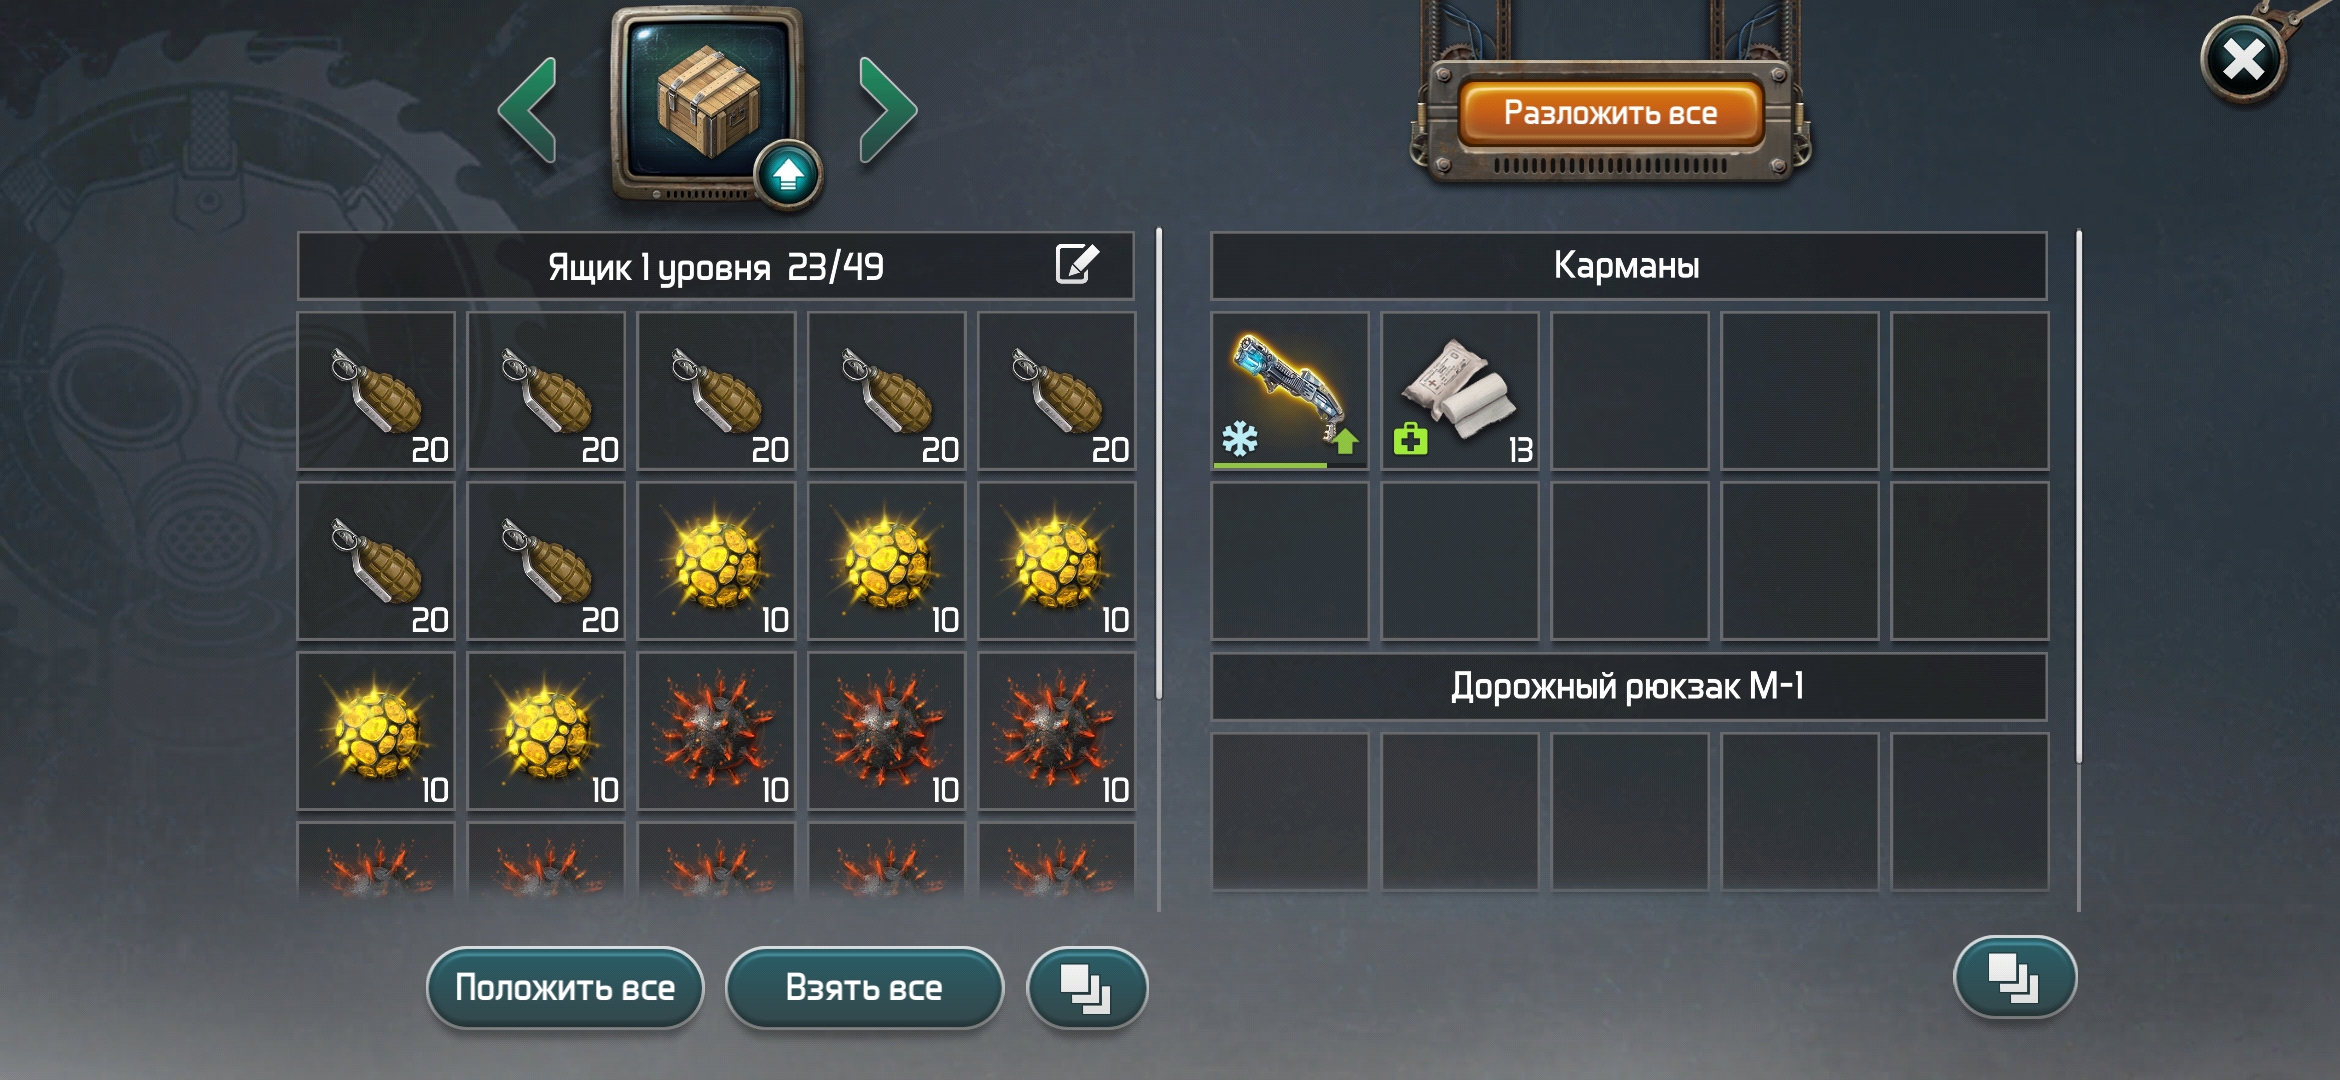The image size is (2340, 1080).
Task: Select the first grenade stack of 20
Action: click(376, 391)
